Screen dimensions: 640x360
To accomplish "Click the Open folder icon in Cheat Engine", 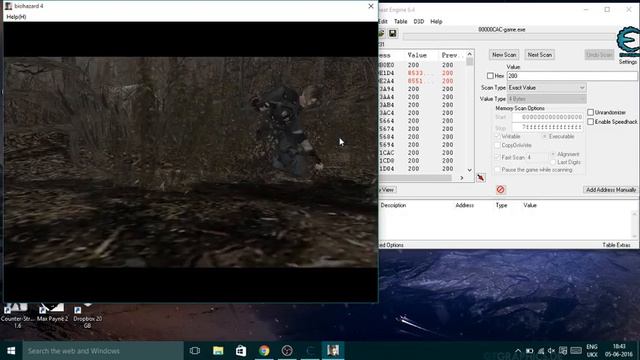I will click(382, 33).
